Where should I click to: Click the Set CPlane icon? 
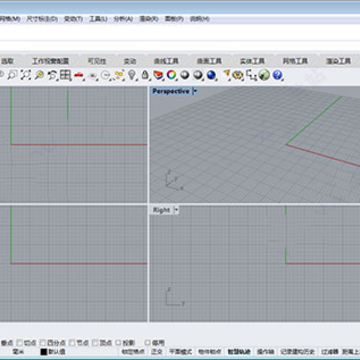point(93,76)
